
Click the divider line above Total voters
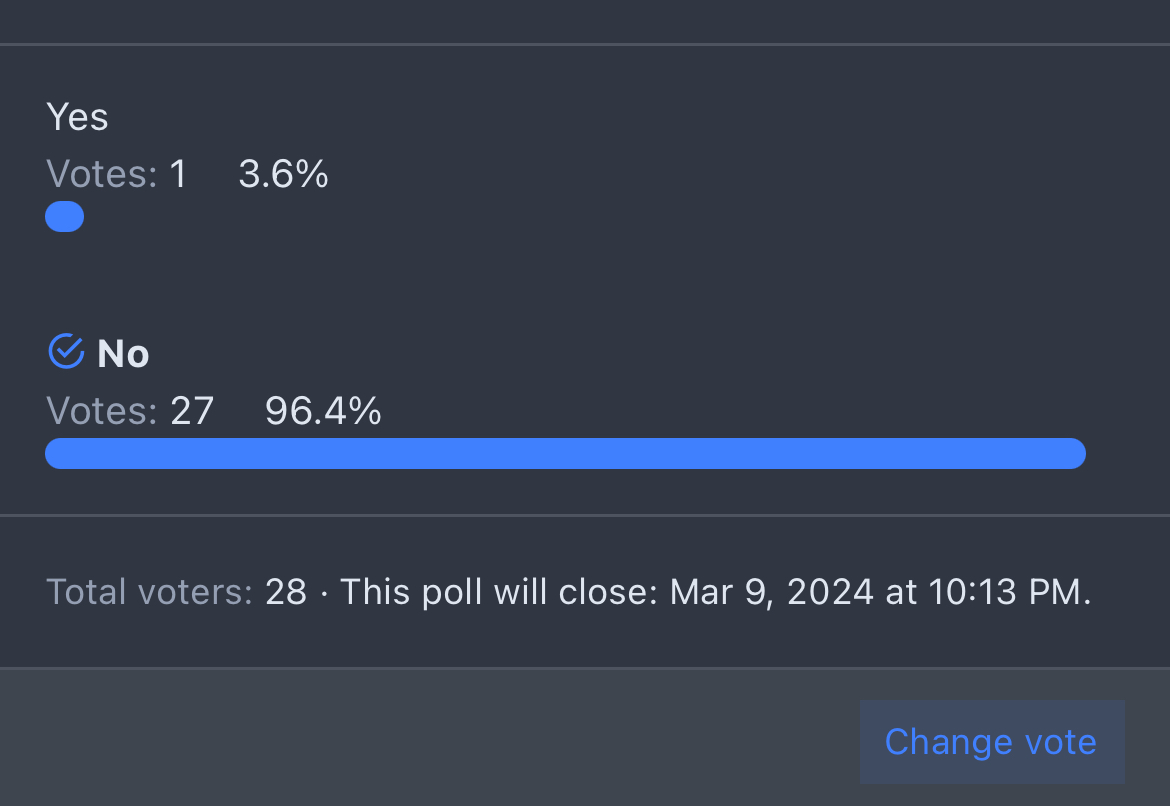click(x=585, y=516)
